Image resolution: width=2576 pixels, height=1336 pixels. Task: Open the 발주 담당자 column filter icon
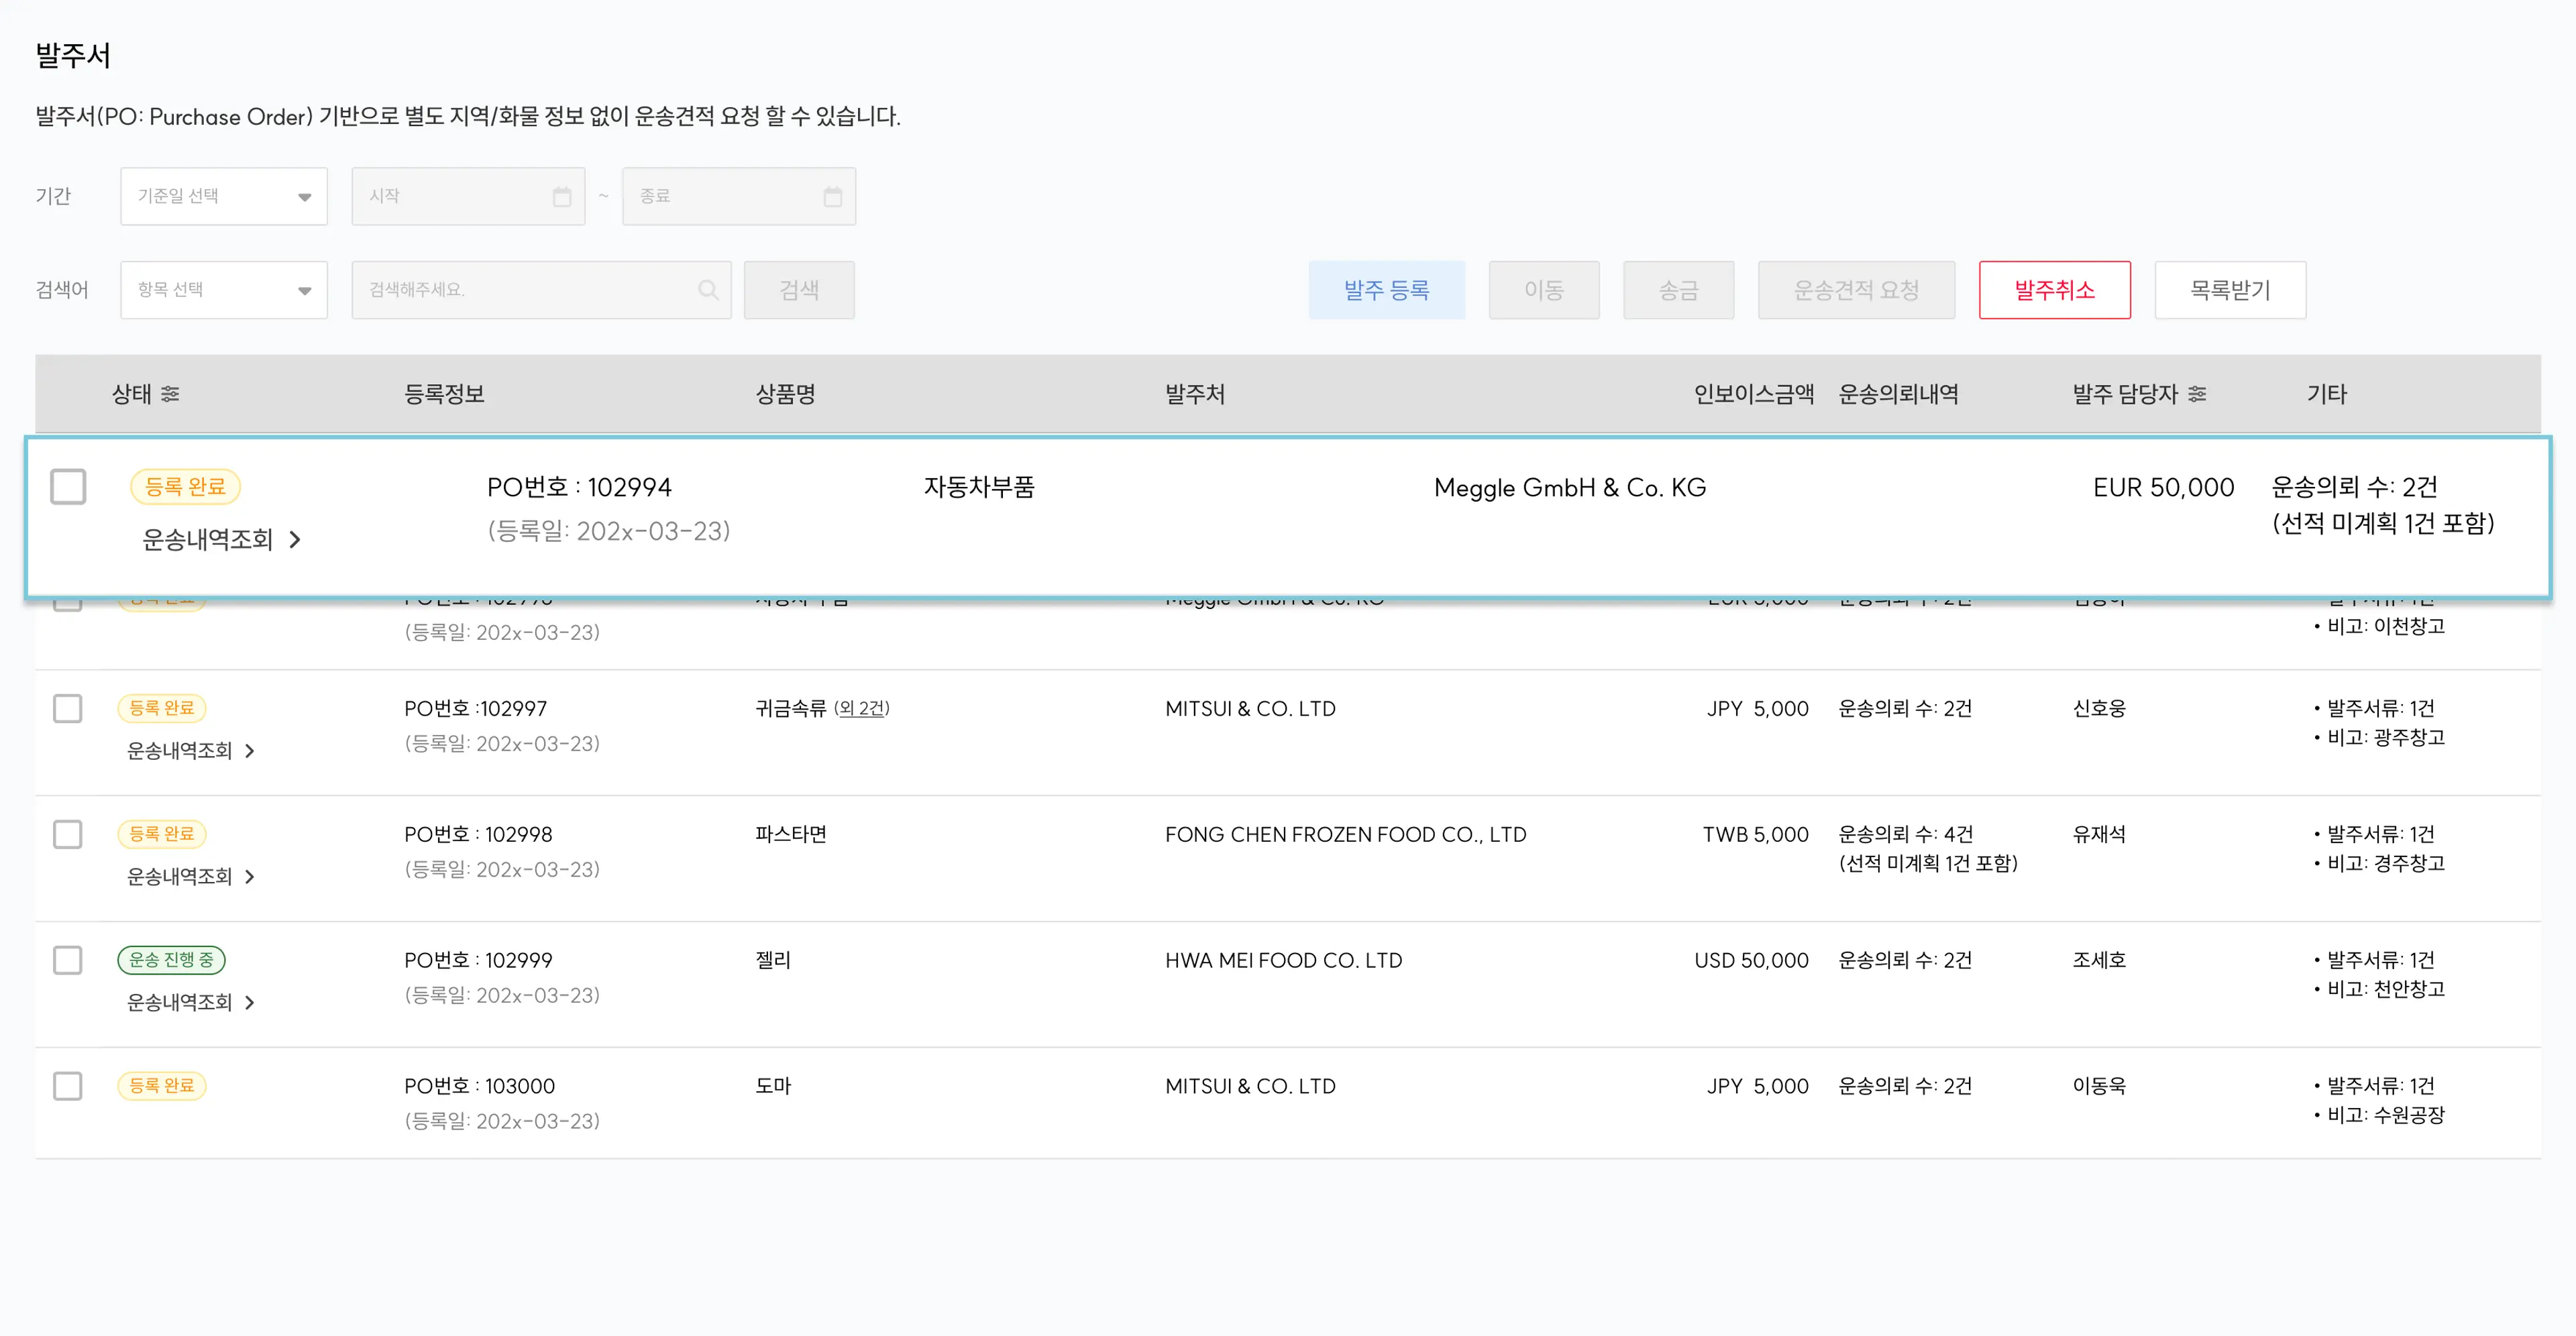[2197, 394]
